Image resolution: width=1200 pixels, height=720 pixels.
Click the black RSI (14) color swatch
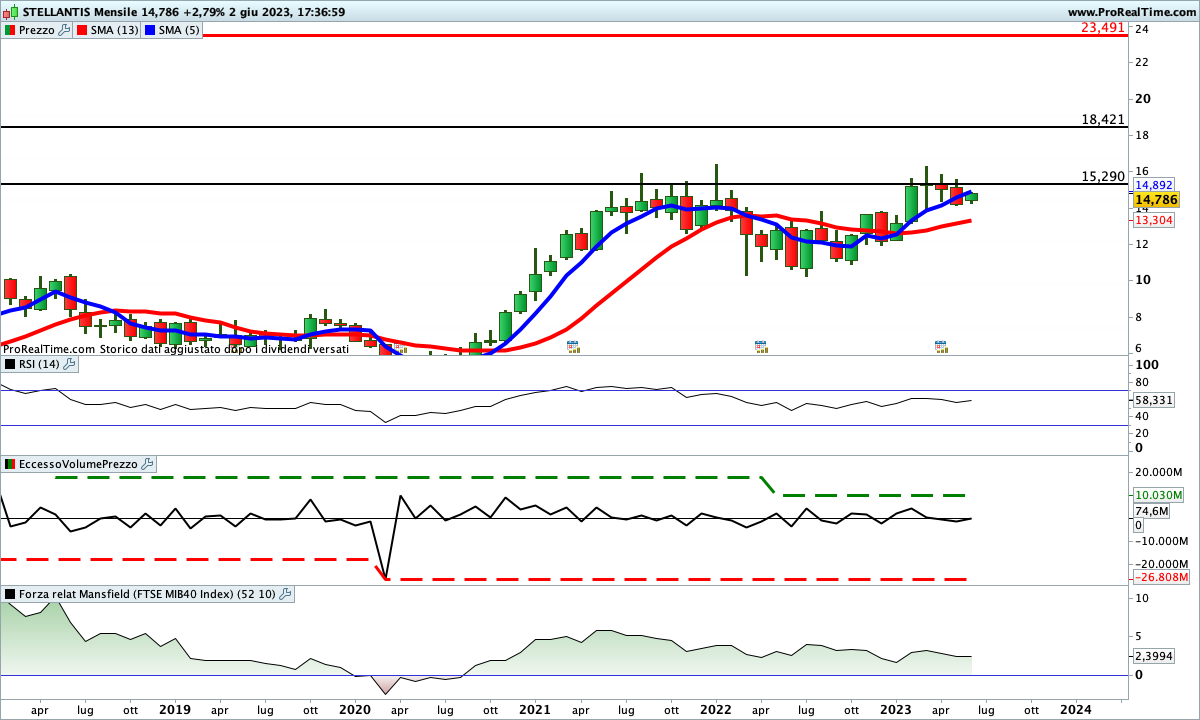click(9, 365)
